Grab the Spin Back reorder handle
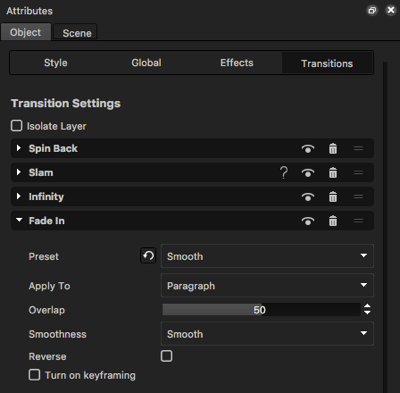Image resolution: width=400 pixels, height=393 pixels. [x=358, y=148]
